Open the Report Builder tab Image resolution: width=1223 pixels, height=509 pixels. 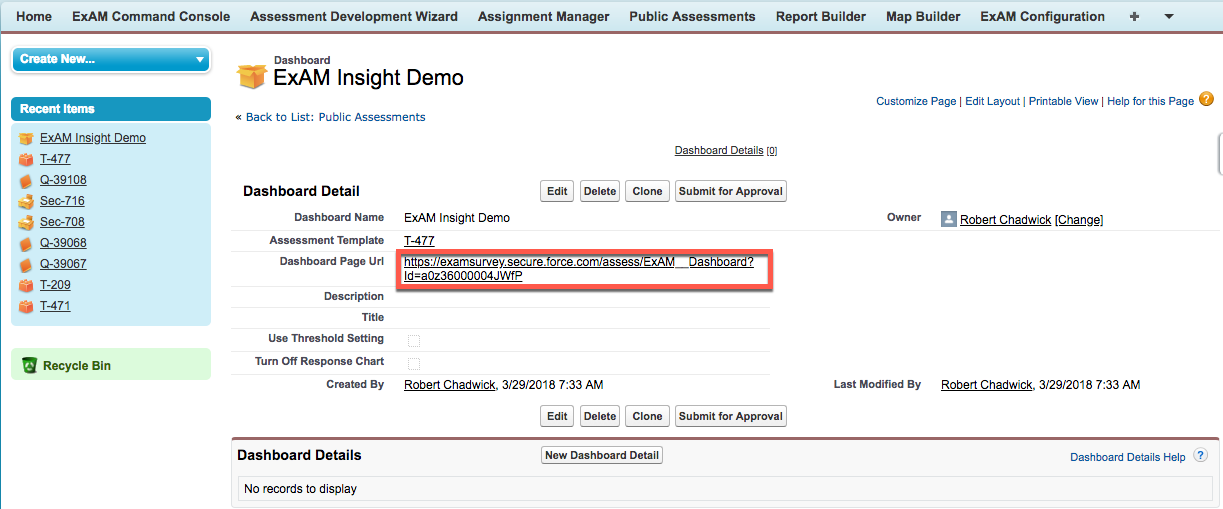[821, 17]
